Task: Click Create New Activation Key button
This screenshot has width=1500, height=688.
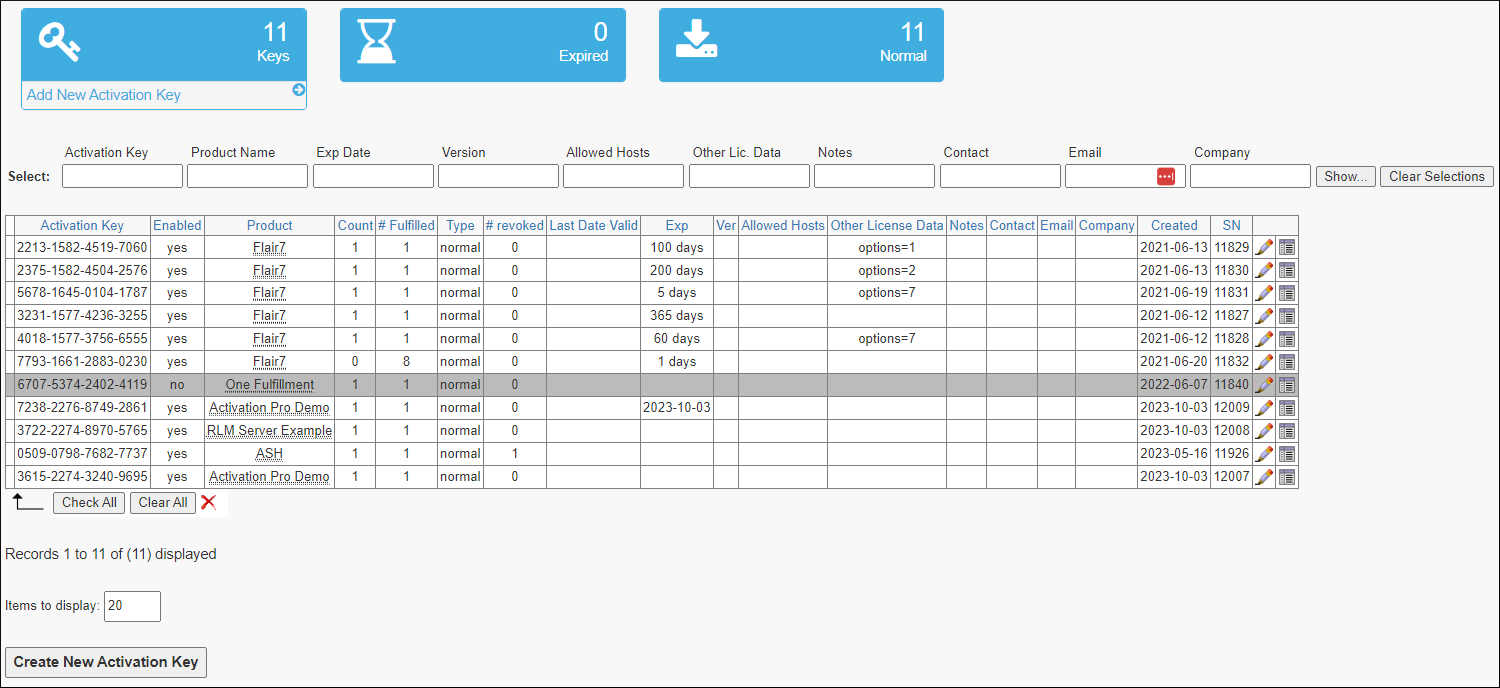Action: tap(106, 662)
